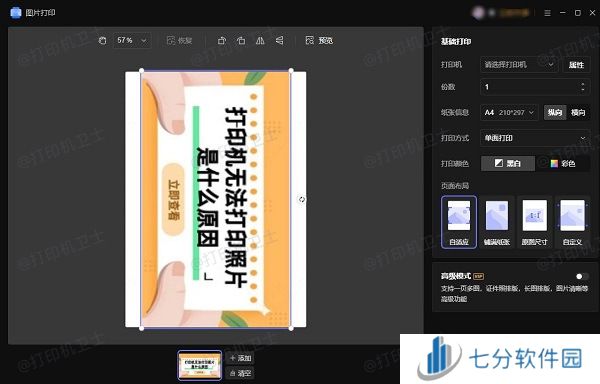Select the 原图尺寸 original size layout
This screenshot has width=600, height=384.
click(x=535, y=222)
